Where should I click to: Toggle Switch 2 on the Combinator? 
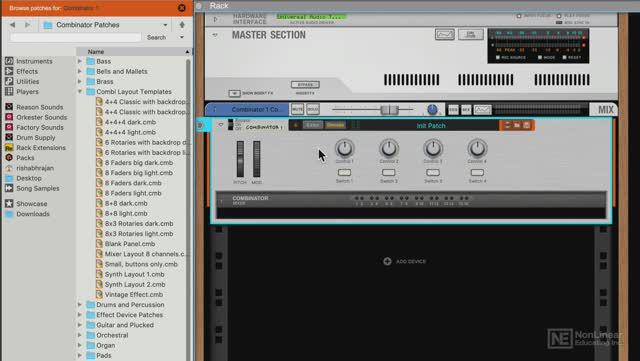coord(389,173)
